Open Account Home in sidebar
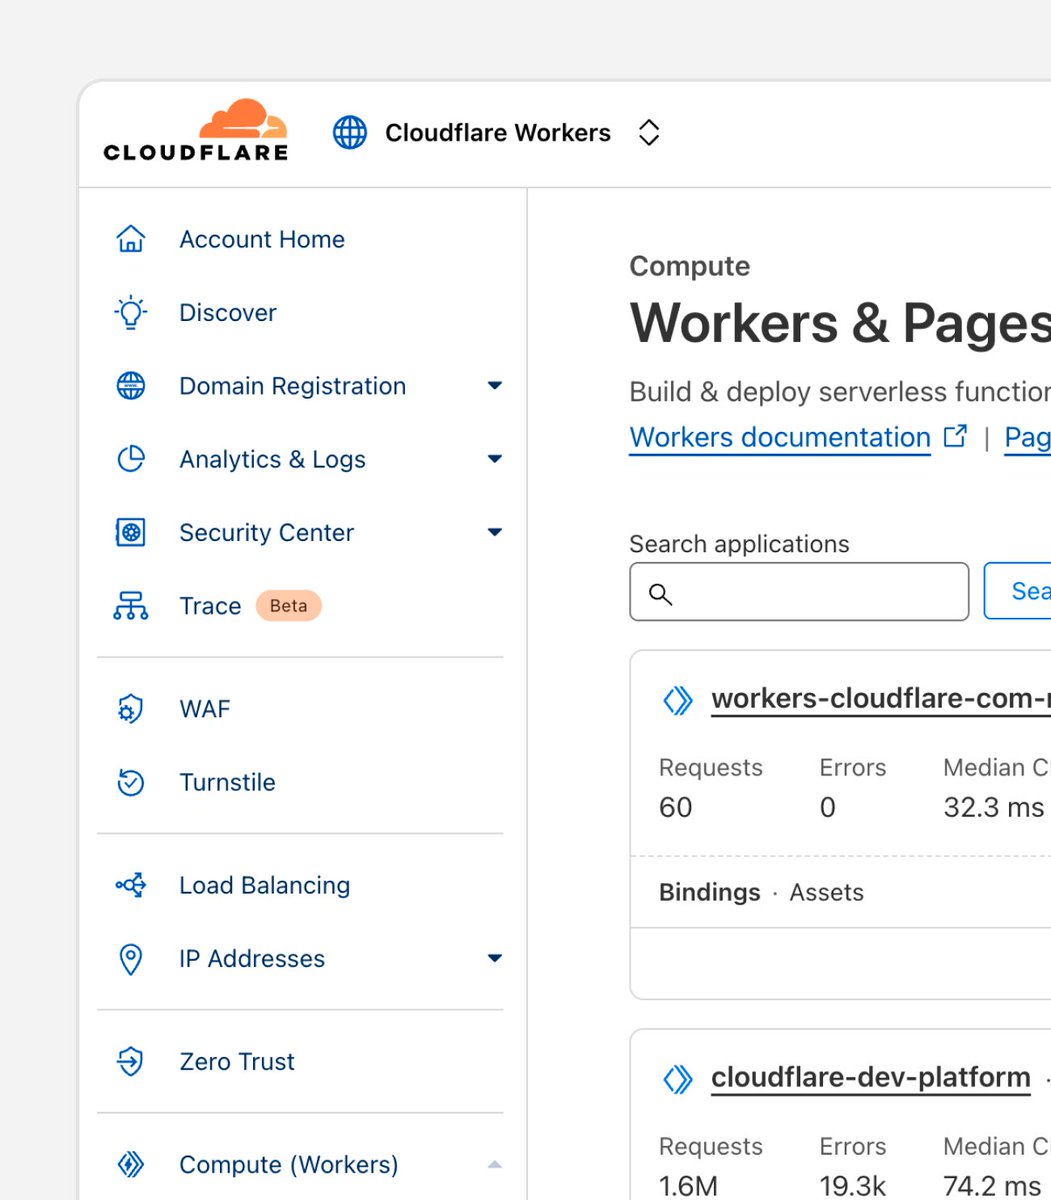Image resolution: width=1051 pixels, height=1200 pixels. pos(262,239)
